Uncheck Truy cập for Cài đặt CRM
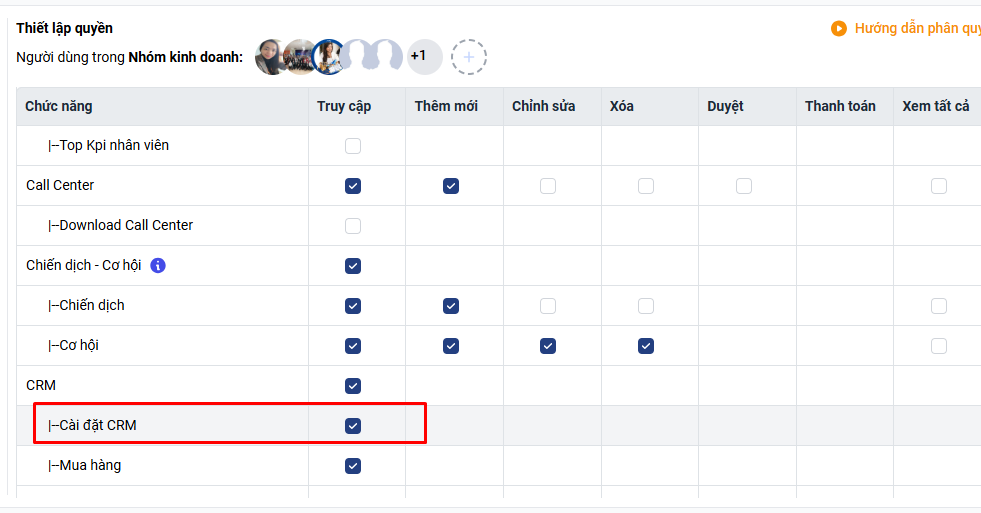 [353, 426]
